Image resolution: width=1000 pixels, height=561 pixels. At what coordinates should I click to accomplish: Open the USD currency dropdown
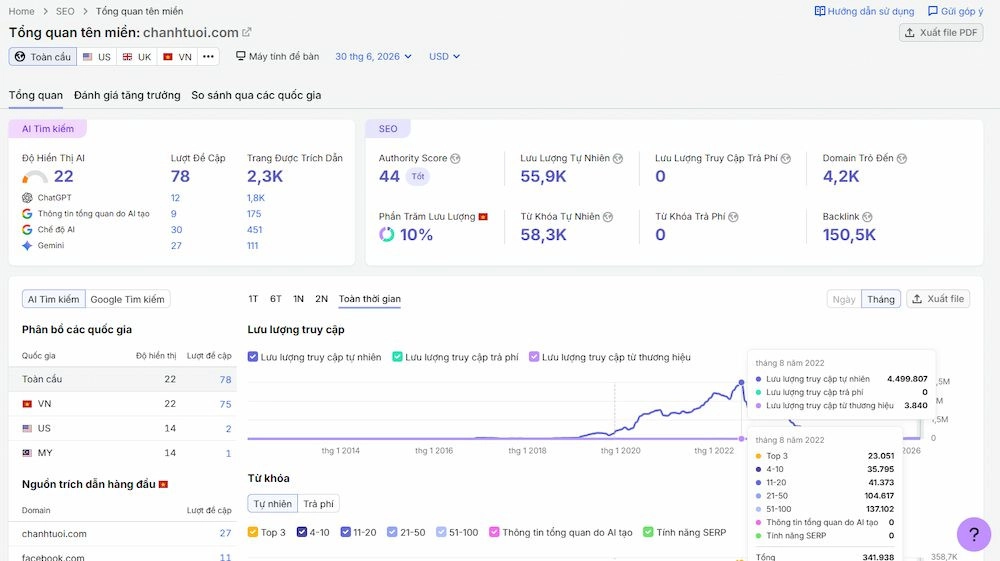tap(445, 57)
